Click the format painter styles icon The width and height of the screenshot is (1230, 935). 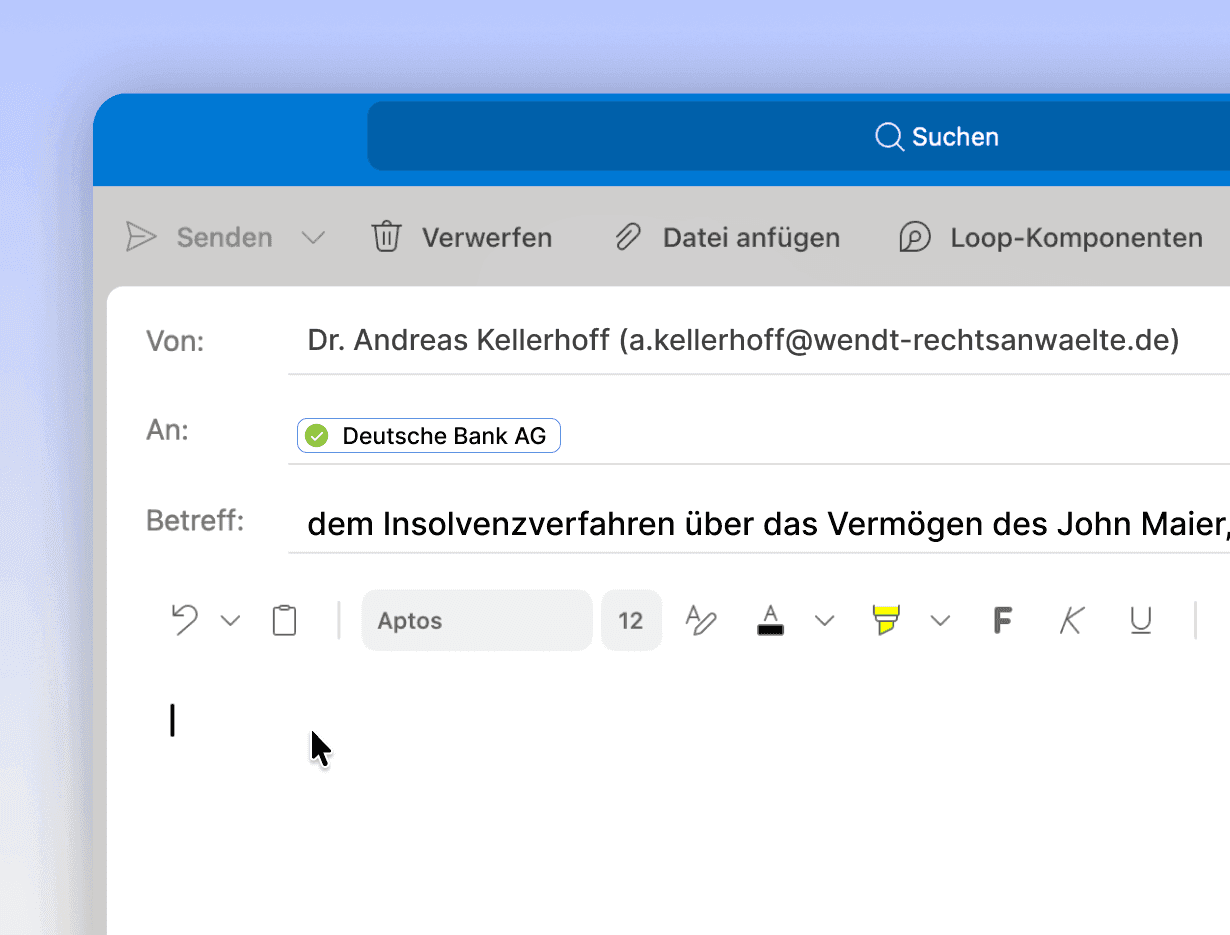tap(701, 620)
